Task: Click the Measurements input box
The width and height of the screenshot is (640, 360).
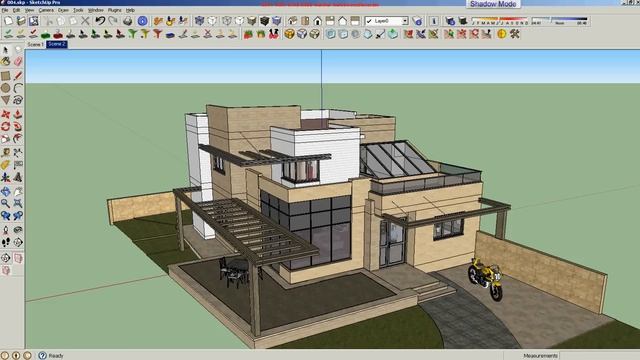Action: pyautogui.click(x=599, y=356)
